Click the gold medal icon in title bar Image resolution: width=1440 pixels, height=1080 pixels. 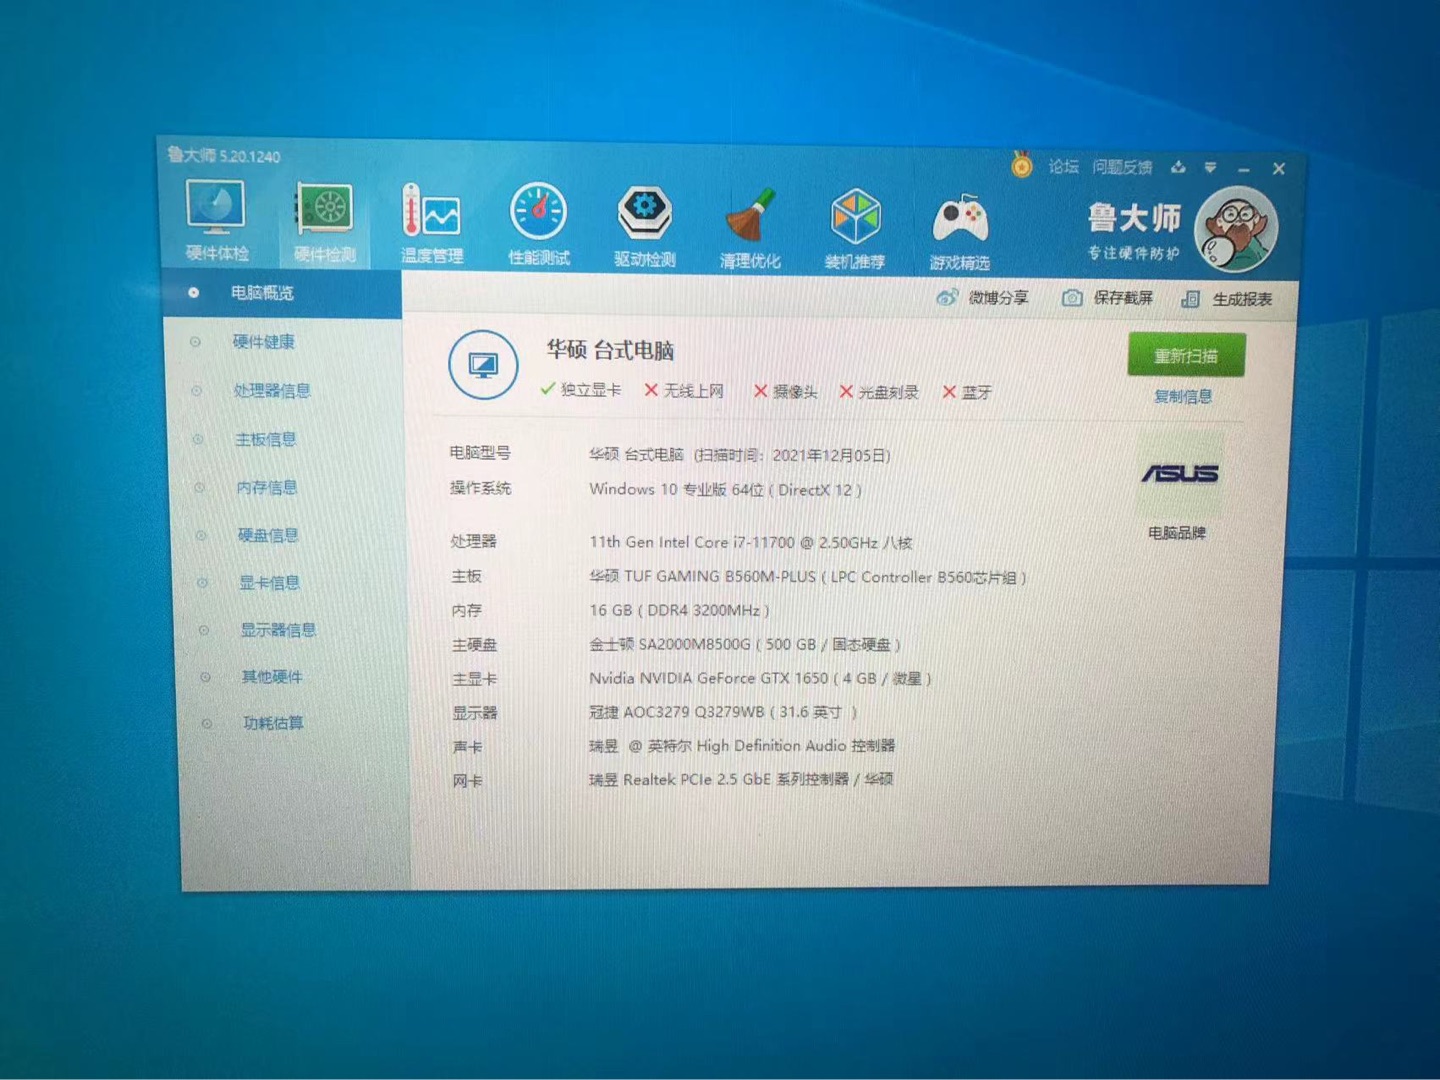[x=1021, y=164]
